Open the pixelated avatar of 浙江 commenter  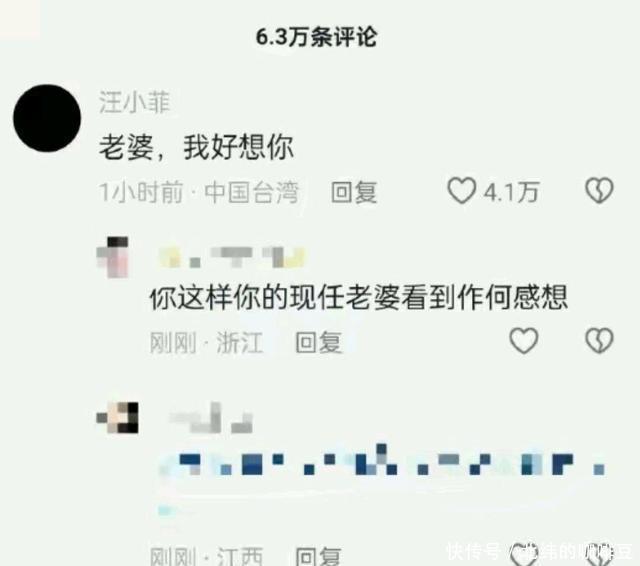[x=113, y=257]
